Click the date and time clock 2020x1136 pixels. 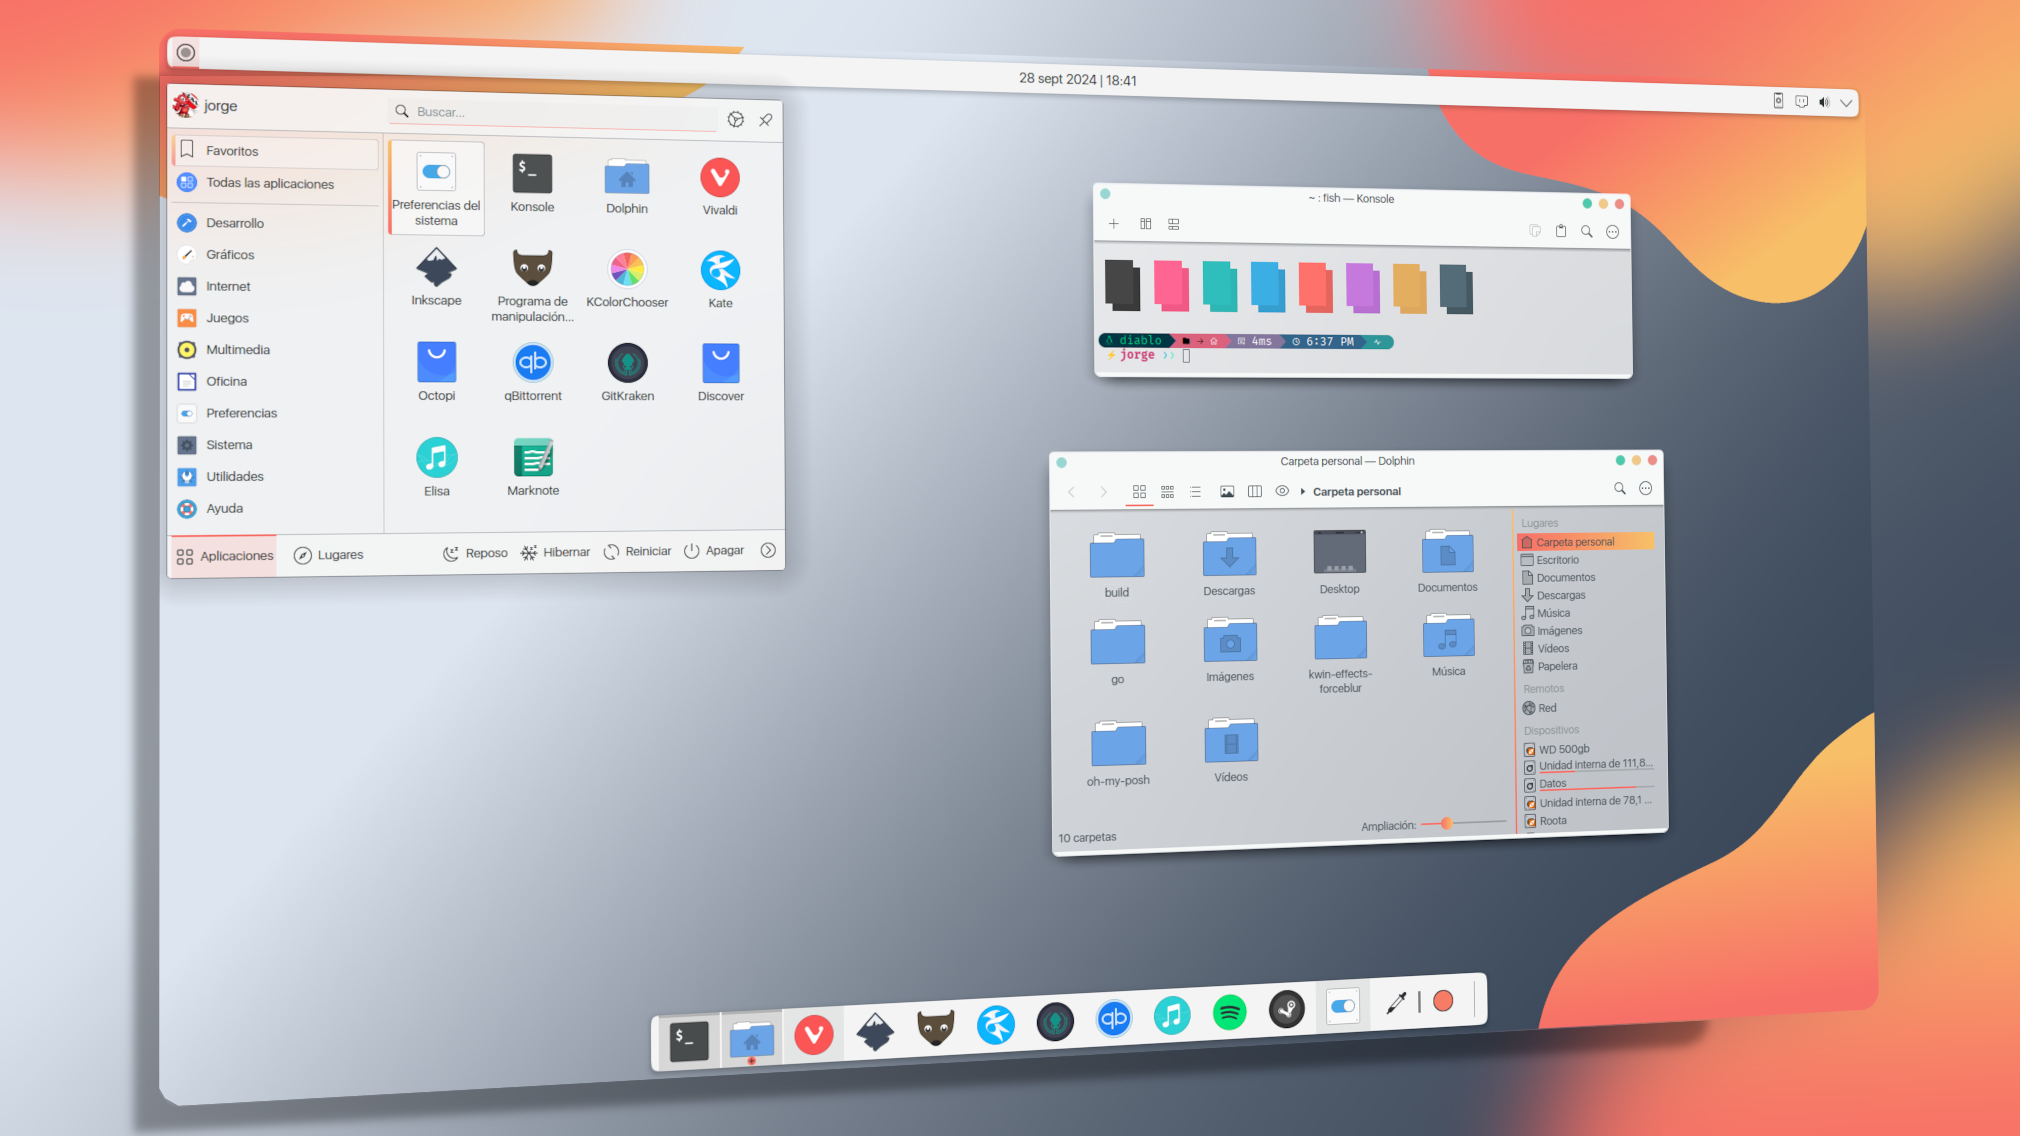coord(1077,79)
